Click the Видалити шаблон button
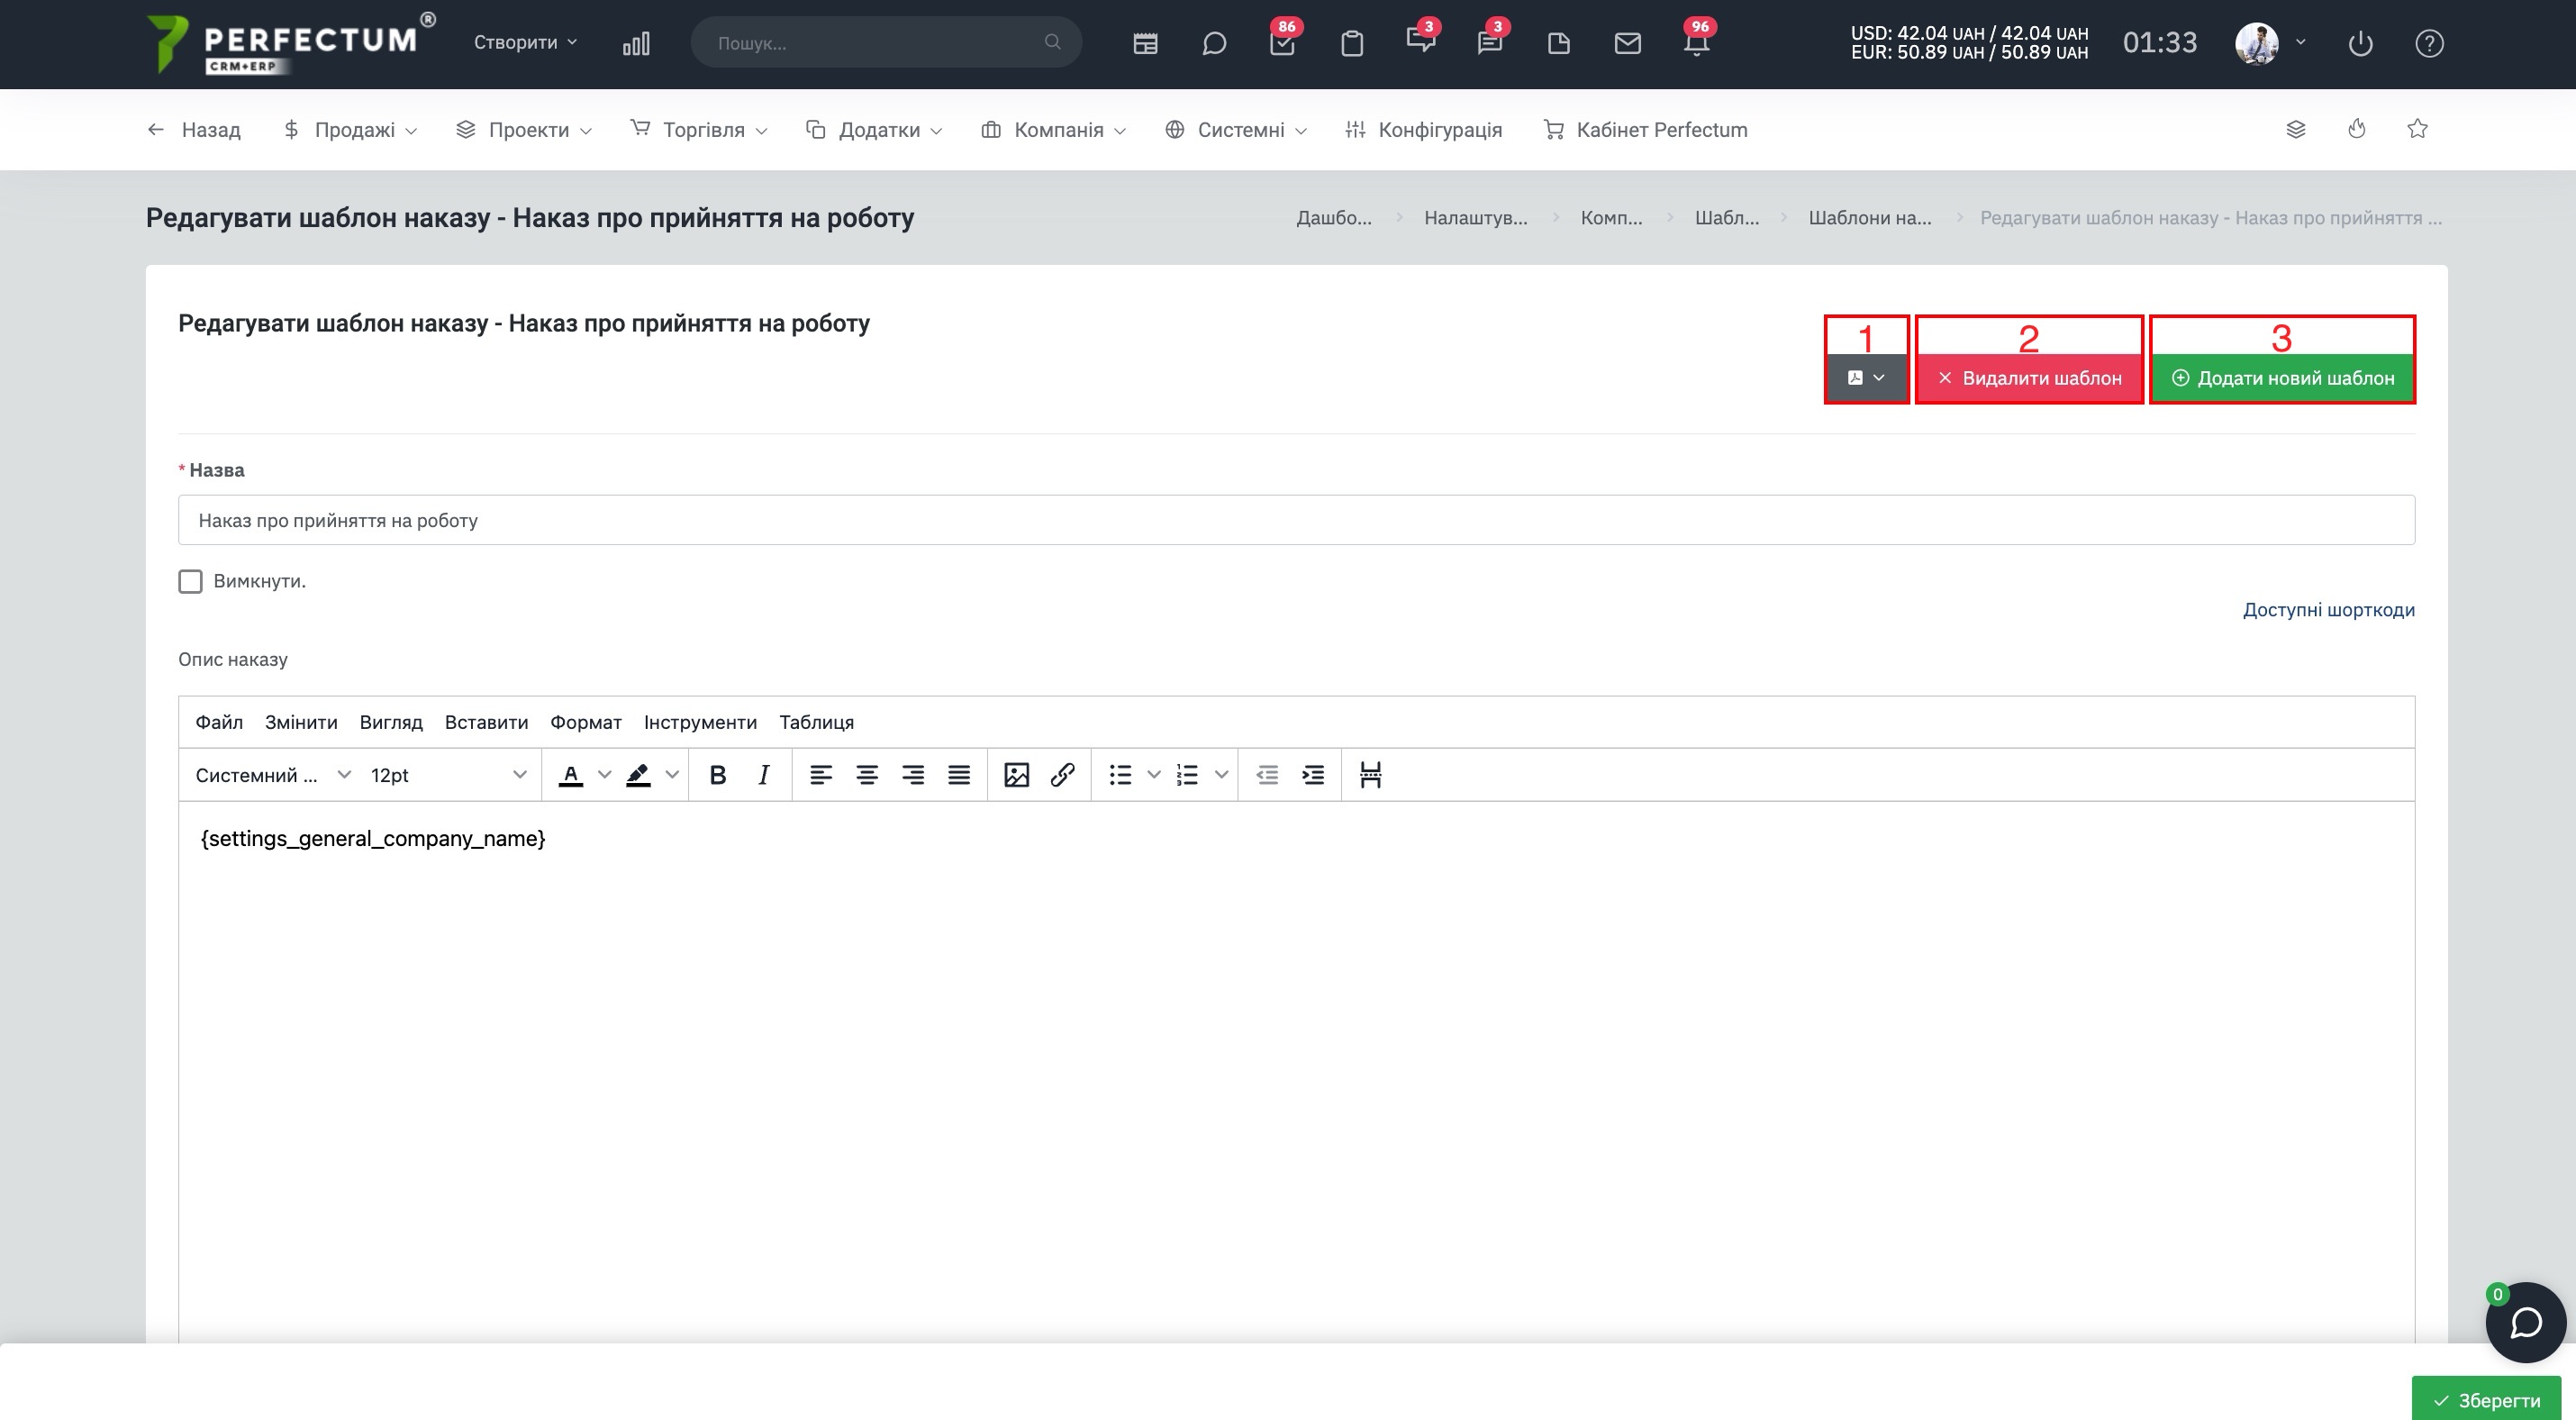The image size is (2576, 1420). coord(2029,378)
